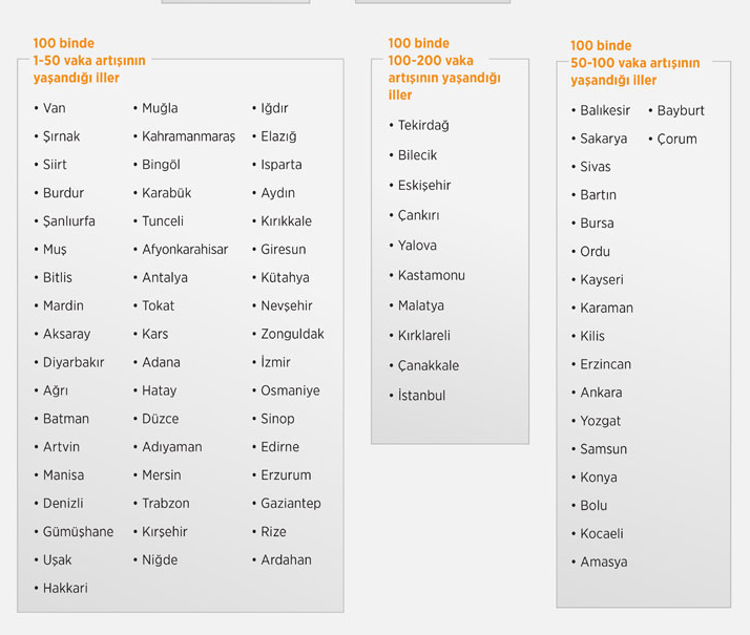Select Diyarbakır in the first list

click(73, 362)
